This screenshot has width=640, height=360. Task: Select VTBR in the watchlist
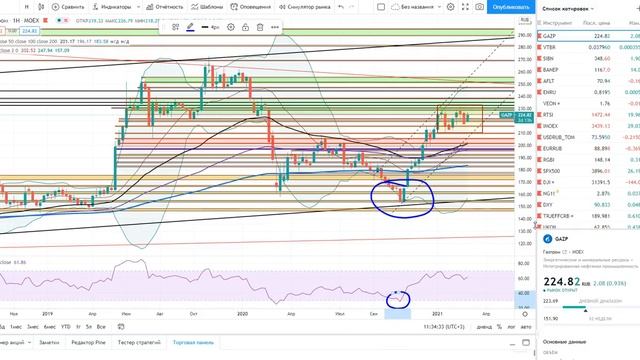pyautogui.click(x=588, y=47)
